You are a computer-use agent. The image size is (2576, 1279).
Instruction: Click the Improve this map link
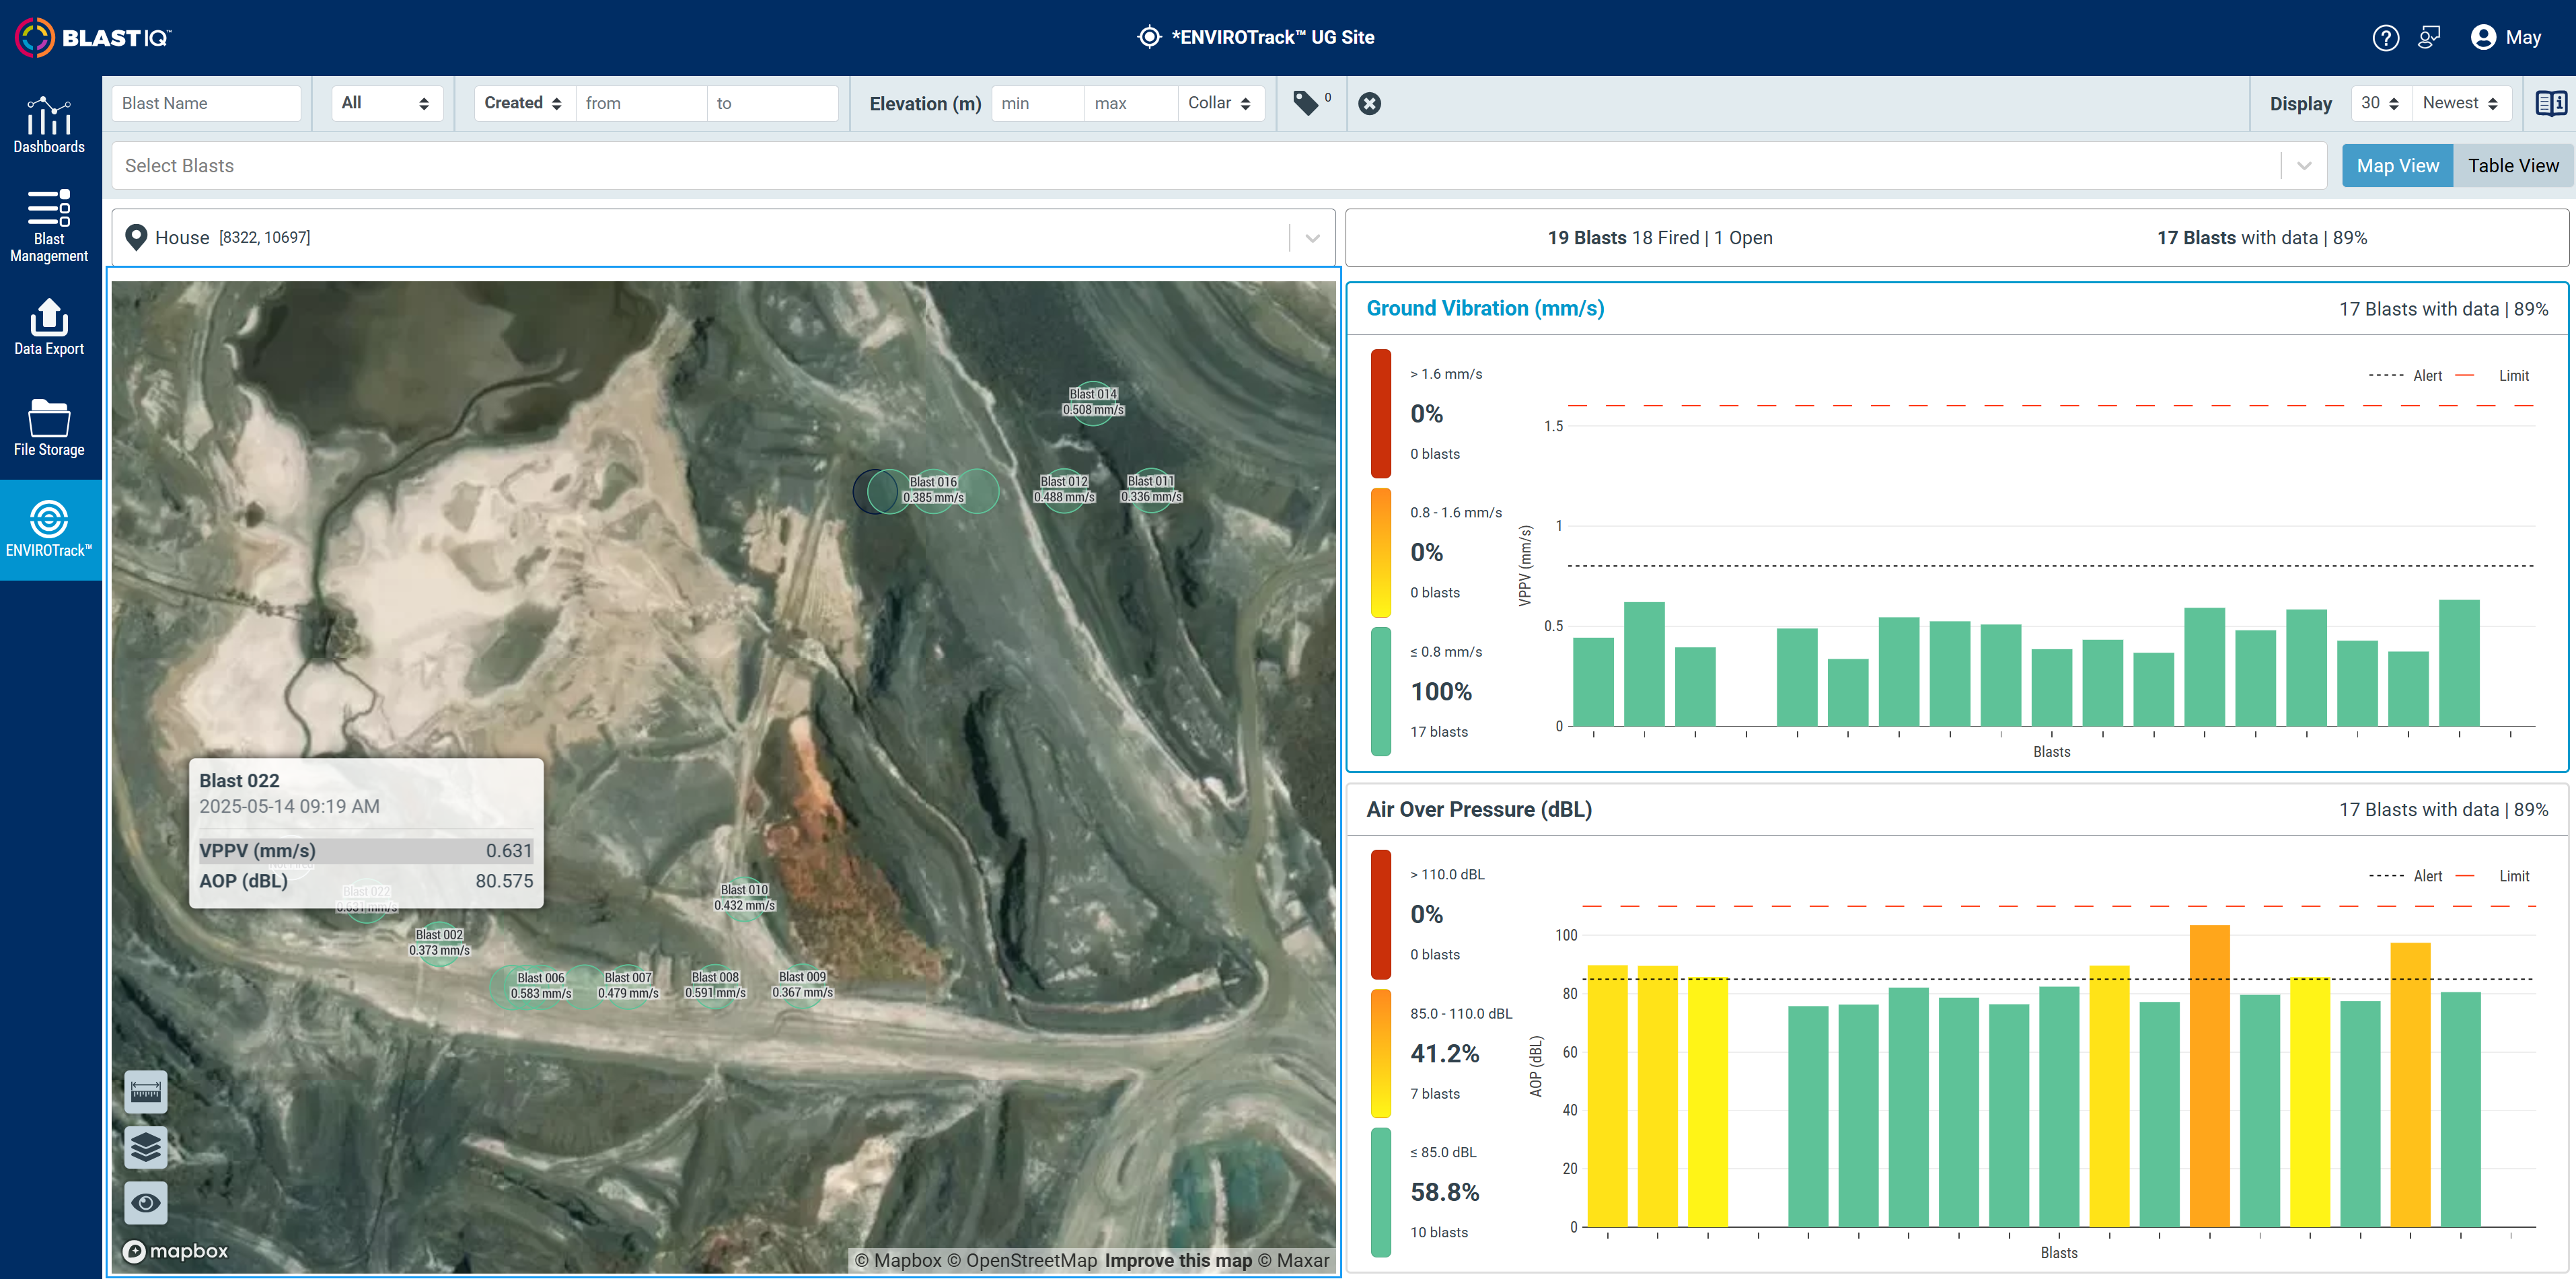point(1178,1260)
